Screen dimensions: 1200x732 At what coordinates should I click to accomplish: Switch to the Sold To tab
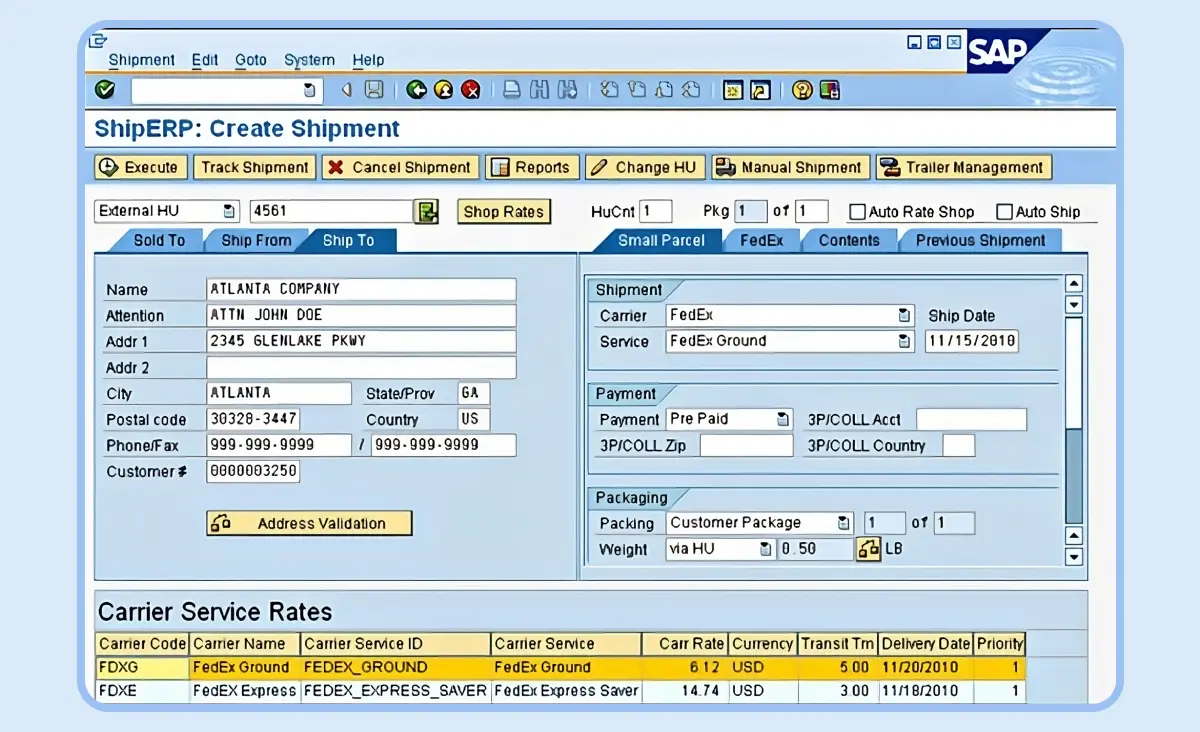(x=158, y=240)
